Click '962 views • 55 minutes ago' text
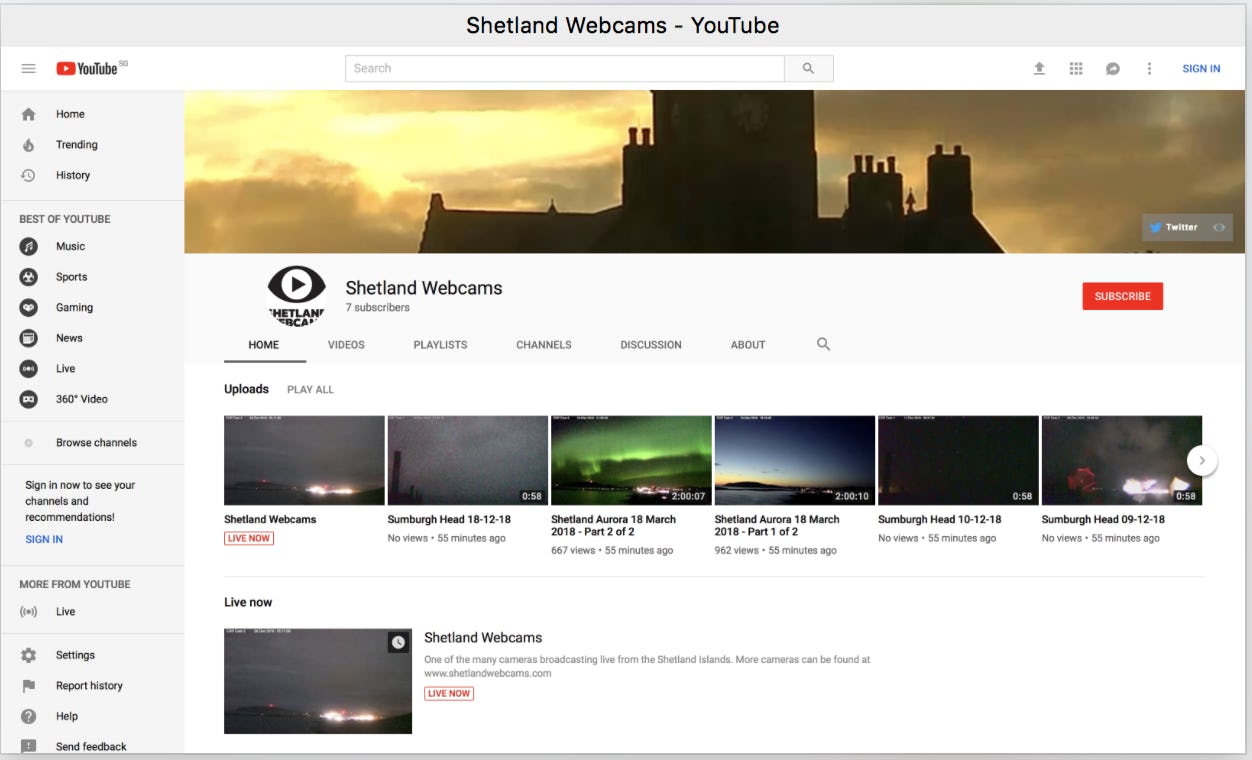1252x760 pixels. point(776,551)
